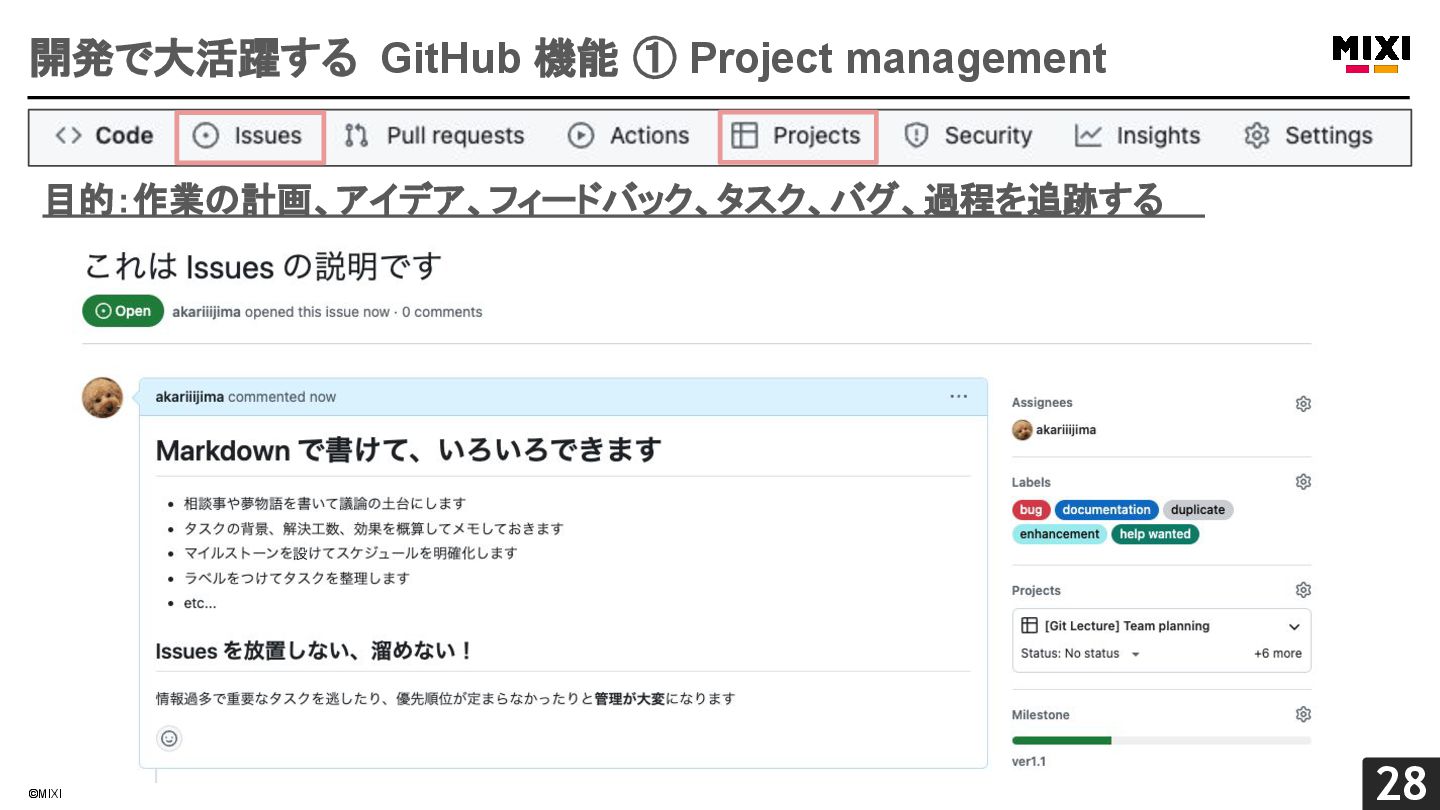Click the Projects table icon in tab bar
The height and width of the screenshot is (810, 1440).
coord(744,136)
